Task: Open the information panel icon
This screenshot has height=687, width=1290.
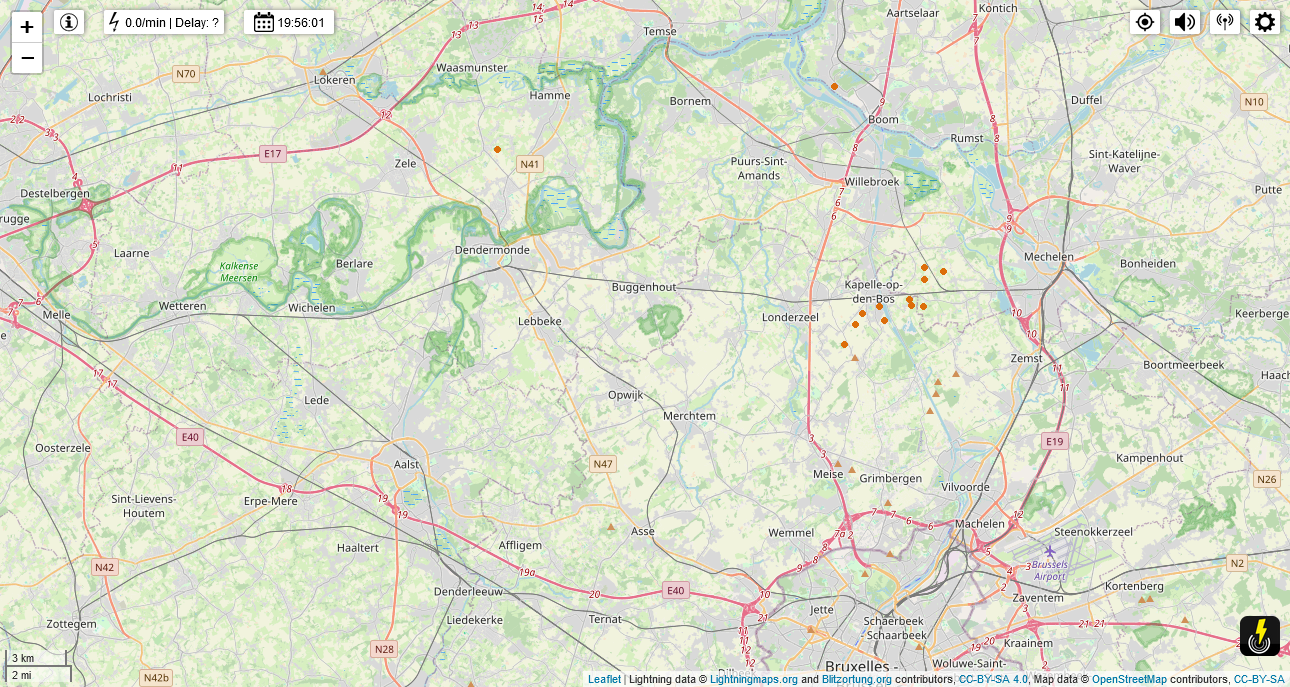Action: point(69,22)
